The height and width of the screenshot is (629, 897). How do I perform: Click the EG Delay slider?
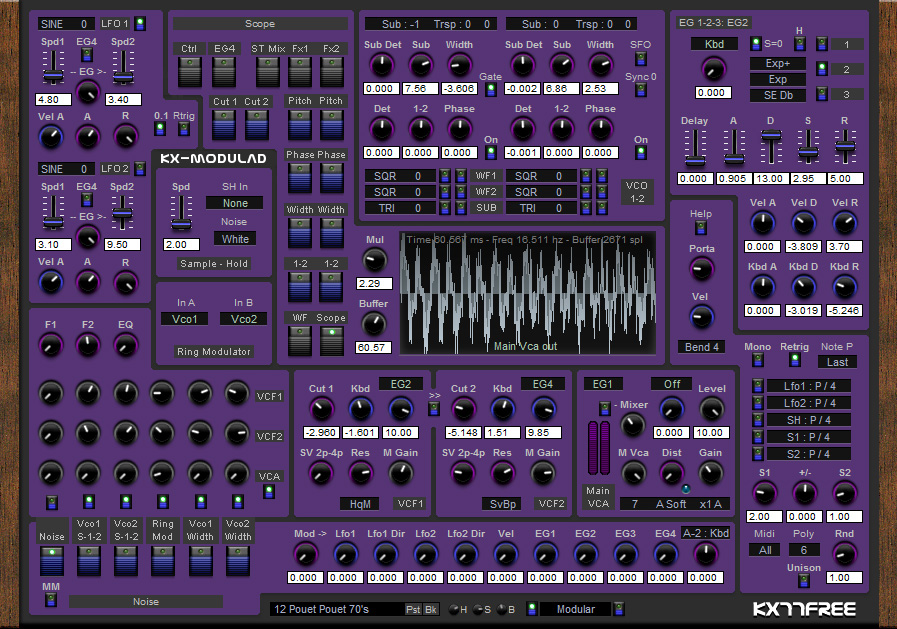click(x=695, y=148)
